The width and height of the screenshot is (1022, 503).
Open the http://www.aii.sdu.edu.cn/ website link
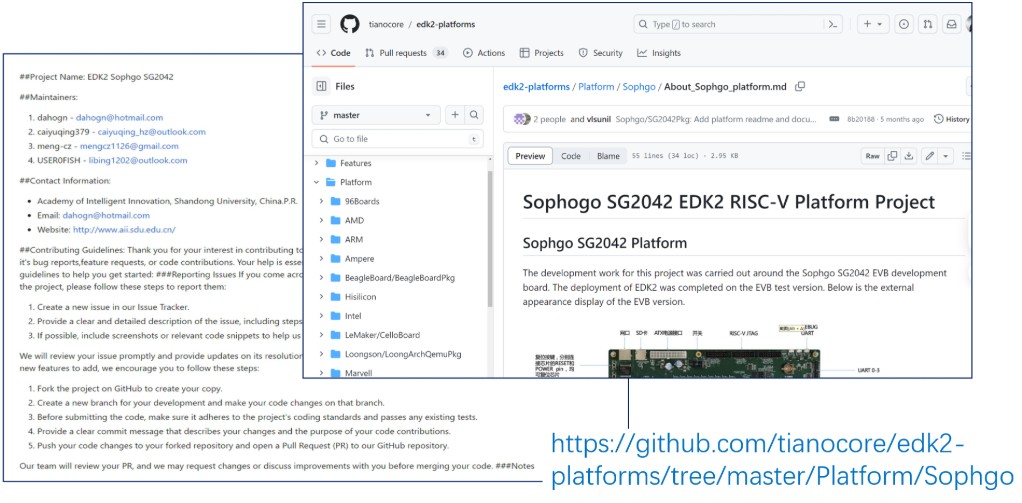124,230
